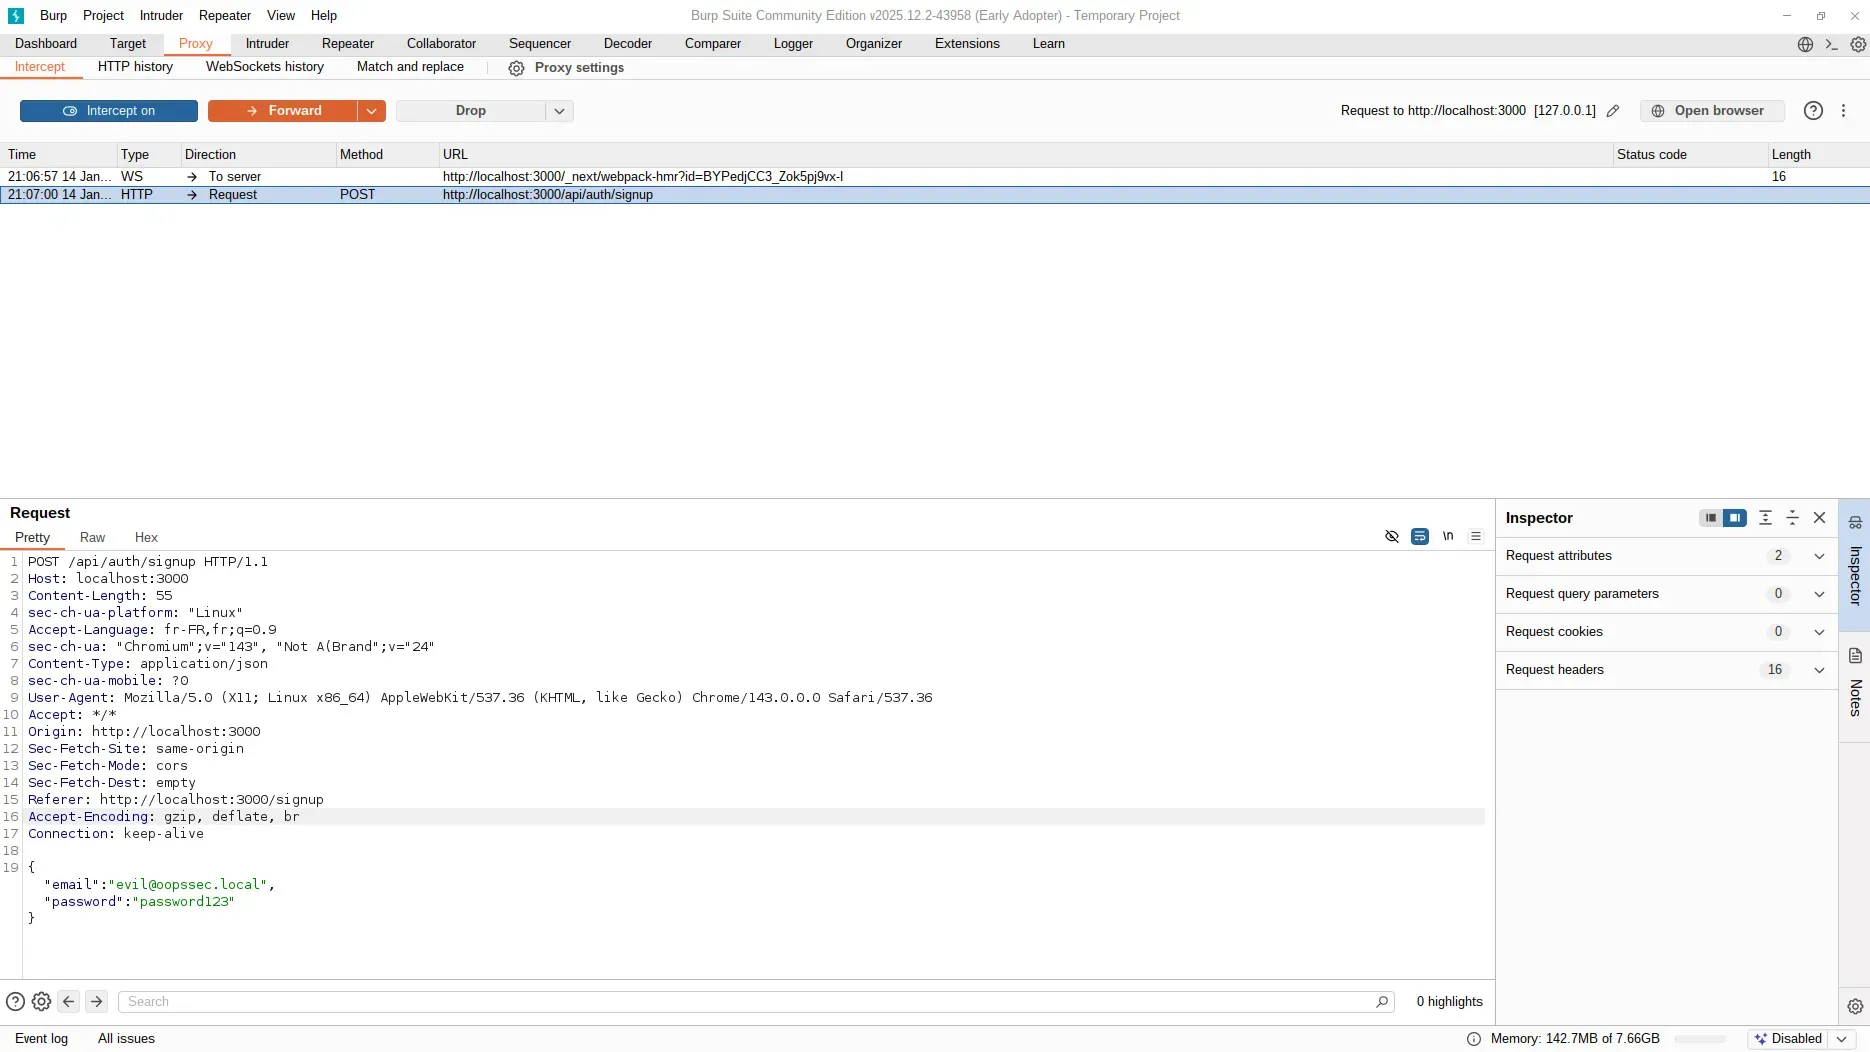Open the message editor settings gear above the search bar
Image resolution: width=1870 pixels, height=1052 pixels.
point(41,1001)
